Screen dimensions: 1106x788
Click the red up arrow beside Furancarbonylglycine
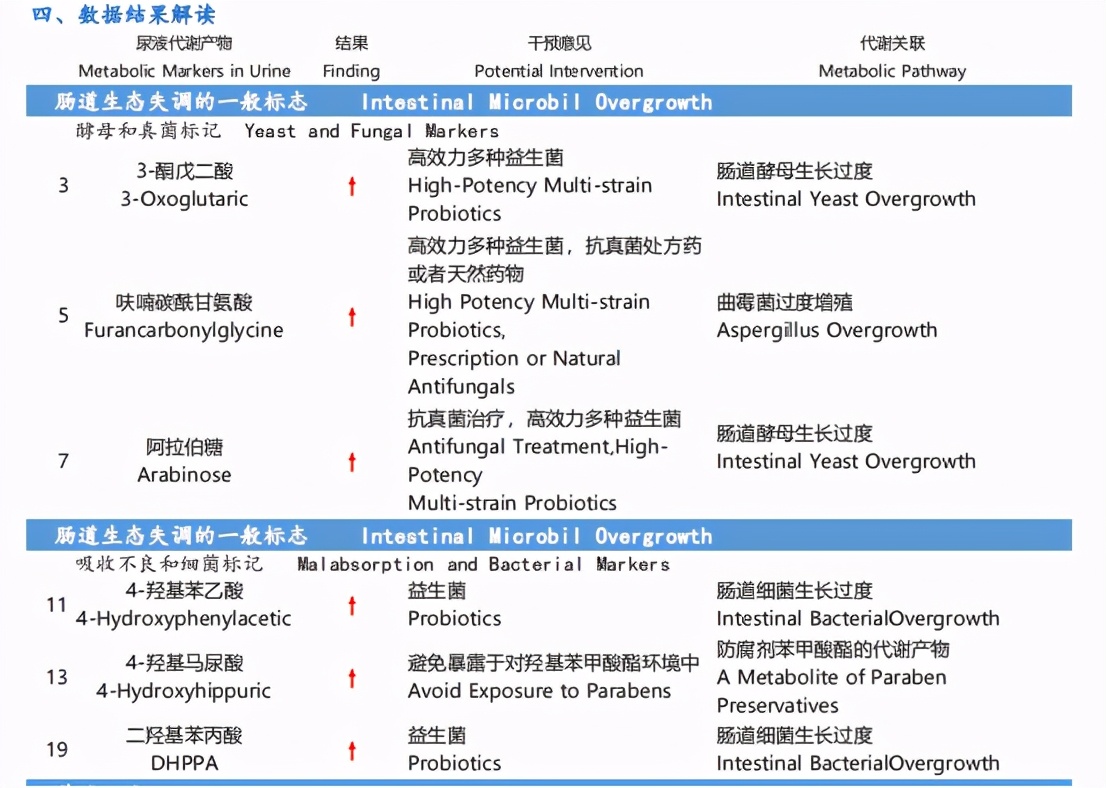click(x=352, y=316)
